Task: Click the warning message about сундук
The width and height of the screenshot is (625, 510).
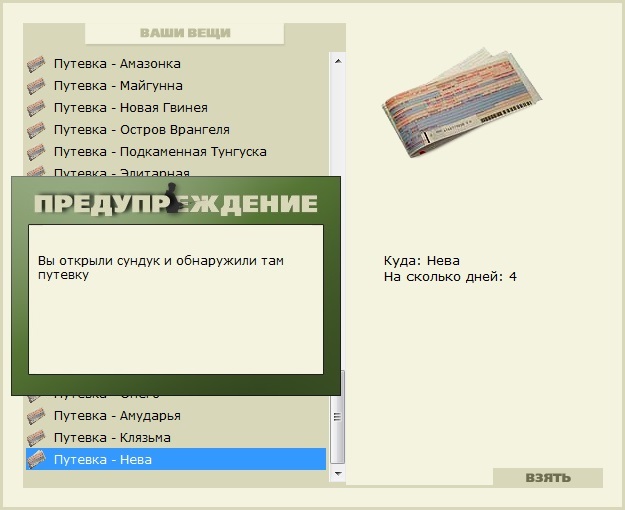Action: click(x=161, y=268)
